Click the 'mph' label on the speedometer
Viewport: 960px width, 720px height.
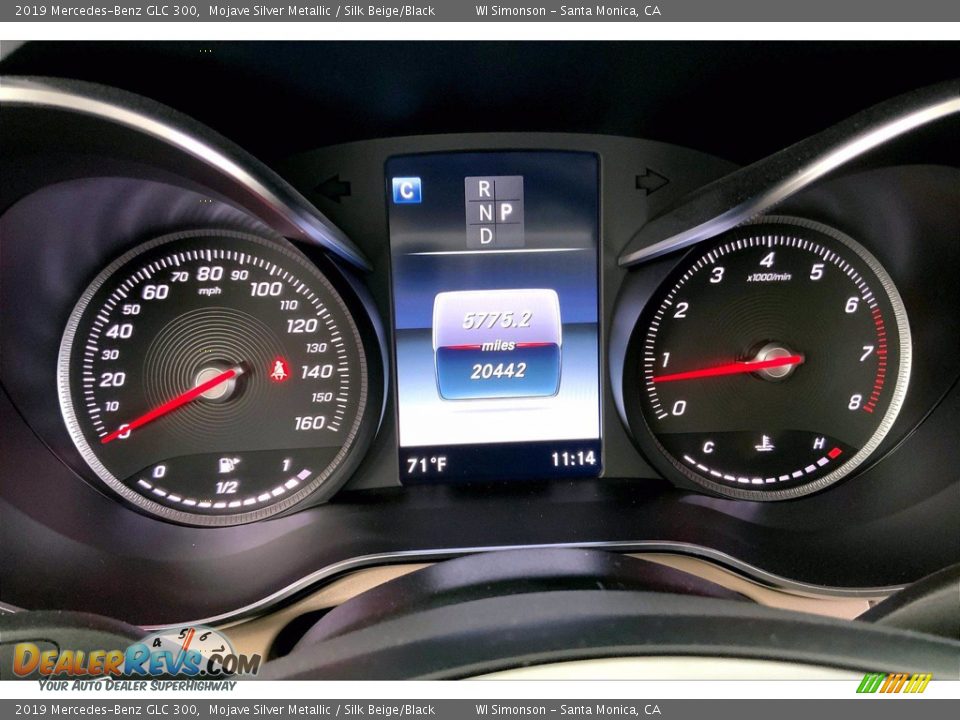(x=210, y=291)
